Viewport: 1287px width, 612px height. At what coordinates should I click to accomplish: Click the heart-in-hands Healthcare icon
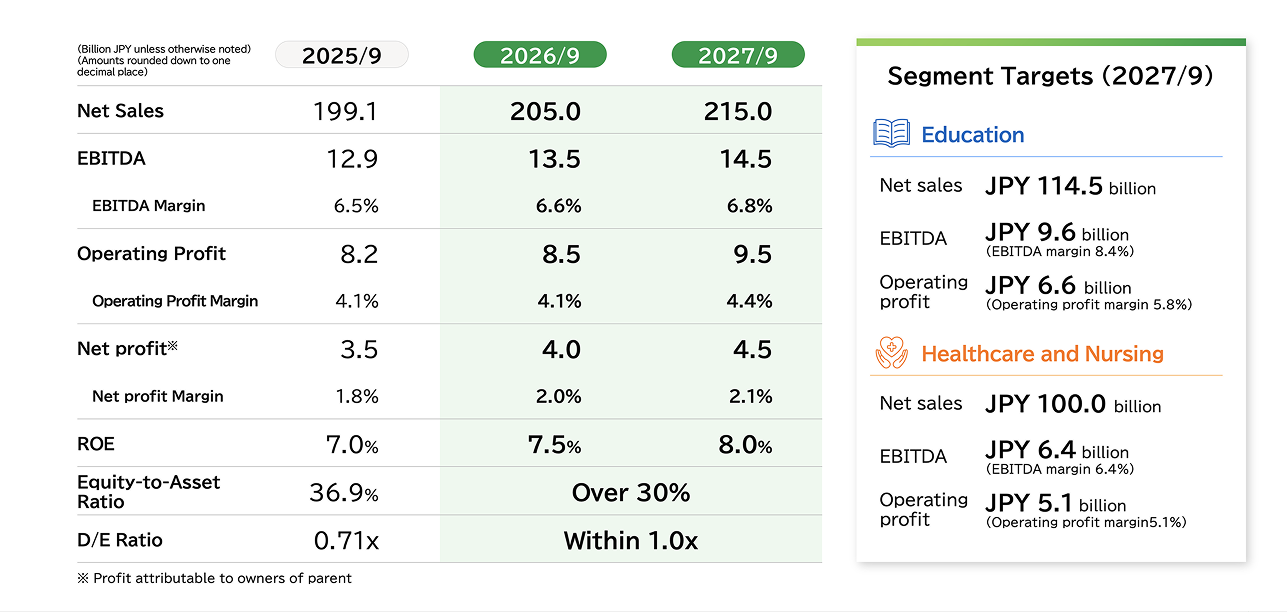pos(891,353)
